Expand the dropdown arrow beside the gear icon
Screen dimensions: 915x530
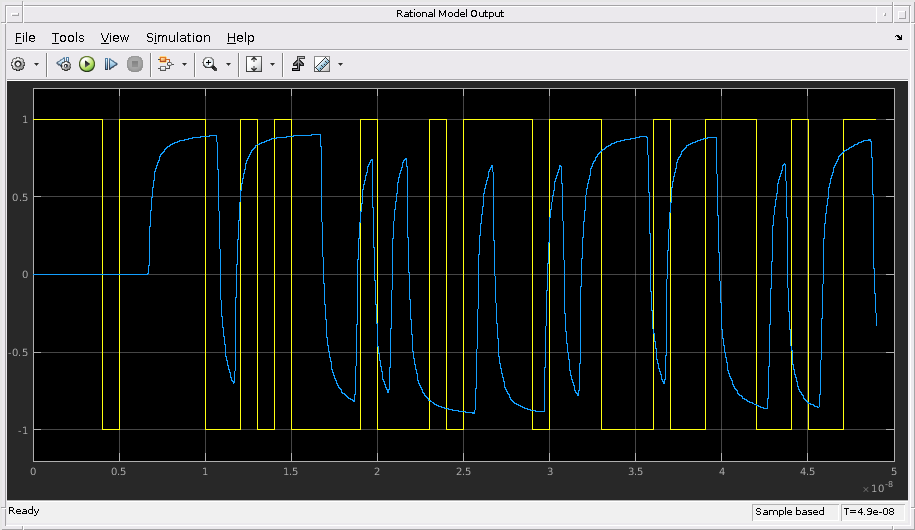pyautogui.click(x=37, y=64)
